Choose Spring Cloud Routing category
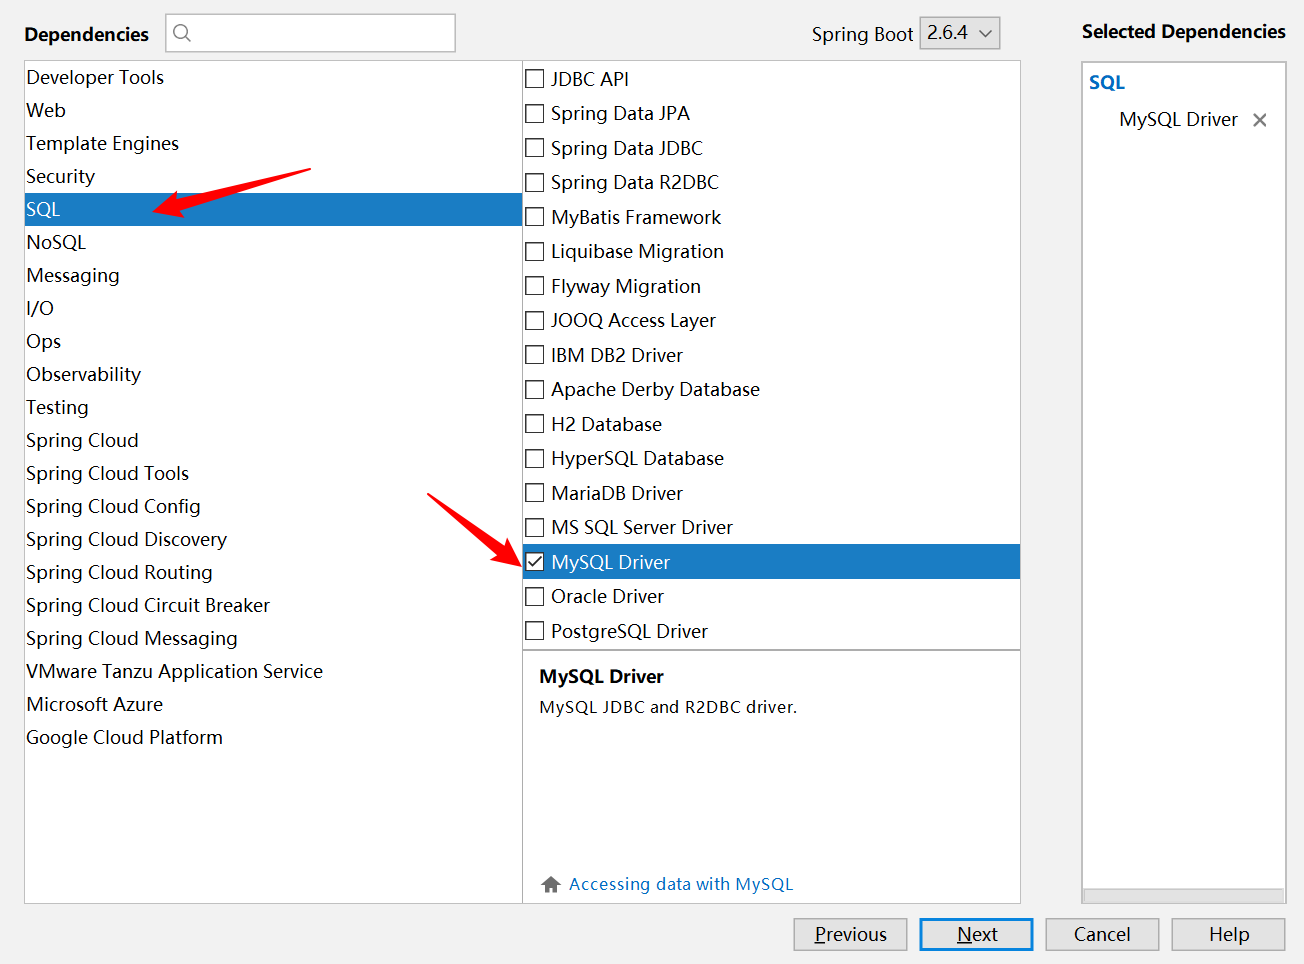 coord(273,572)
